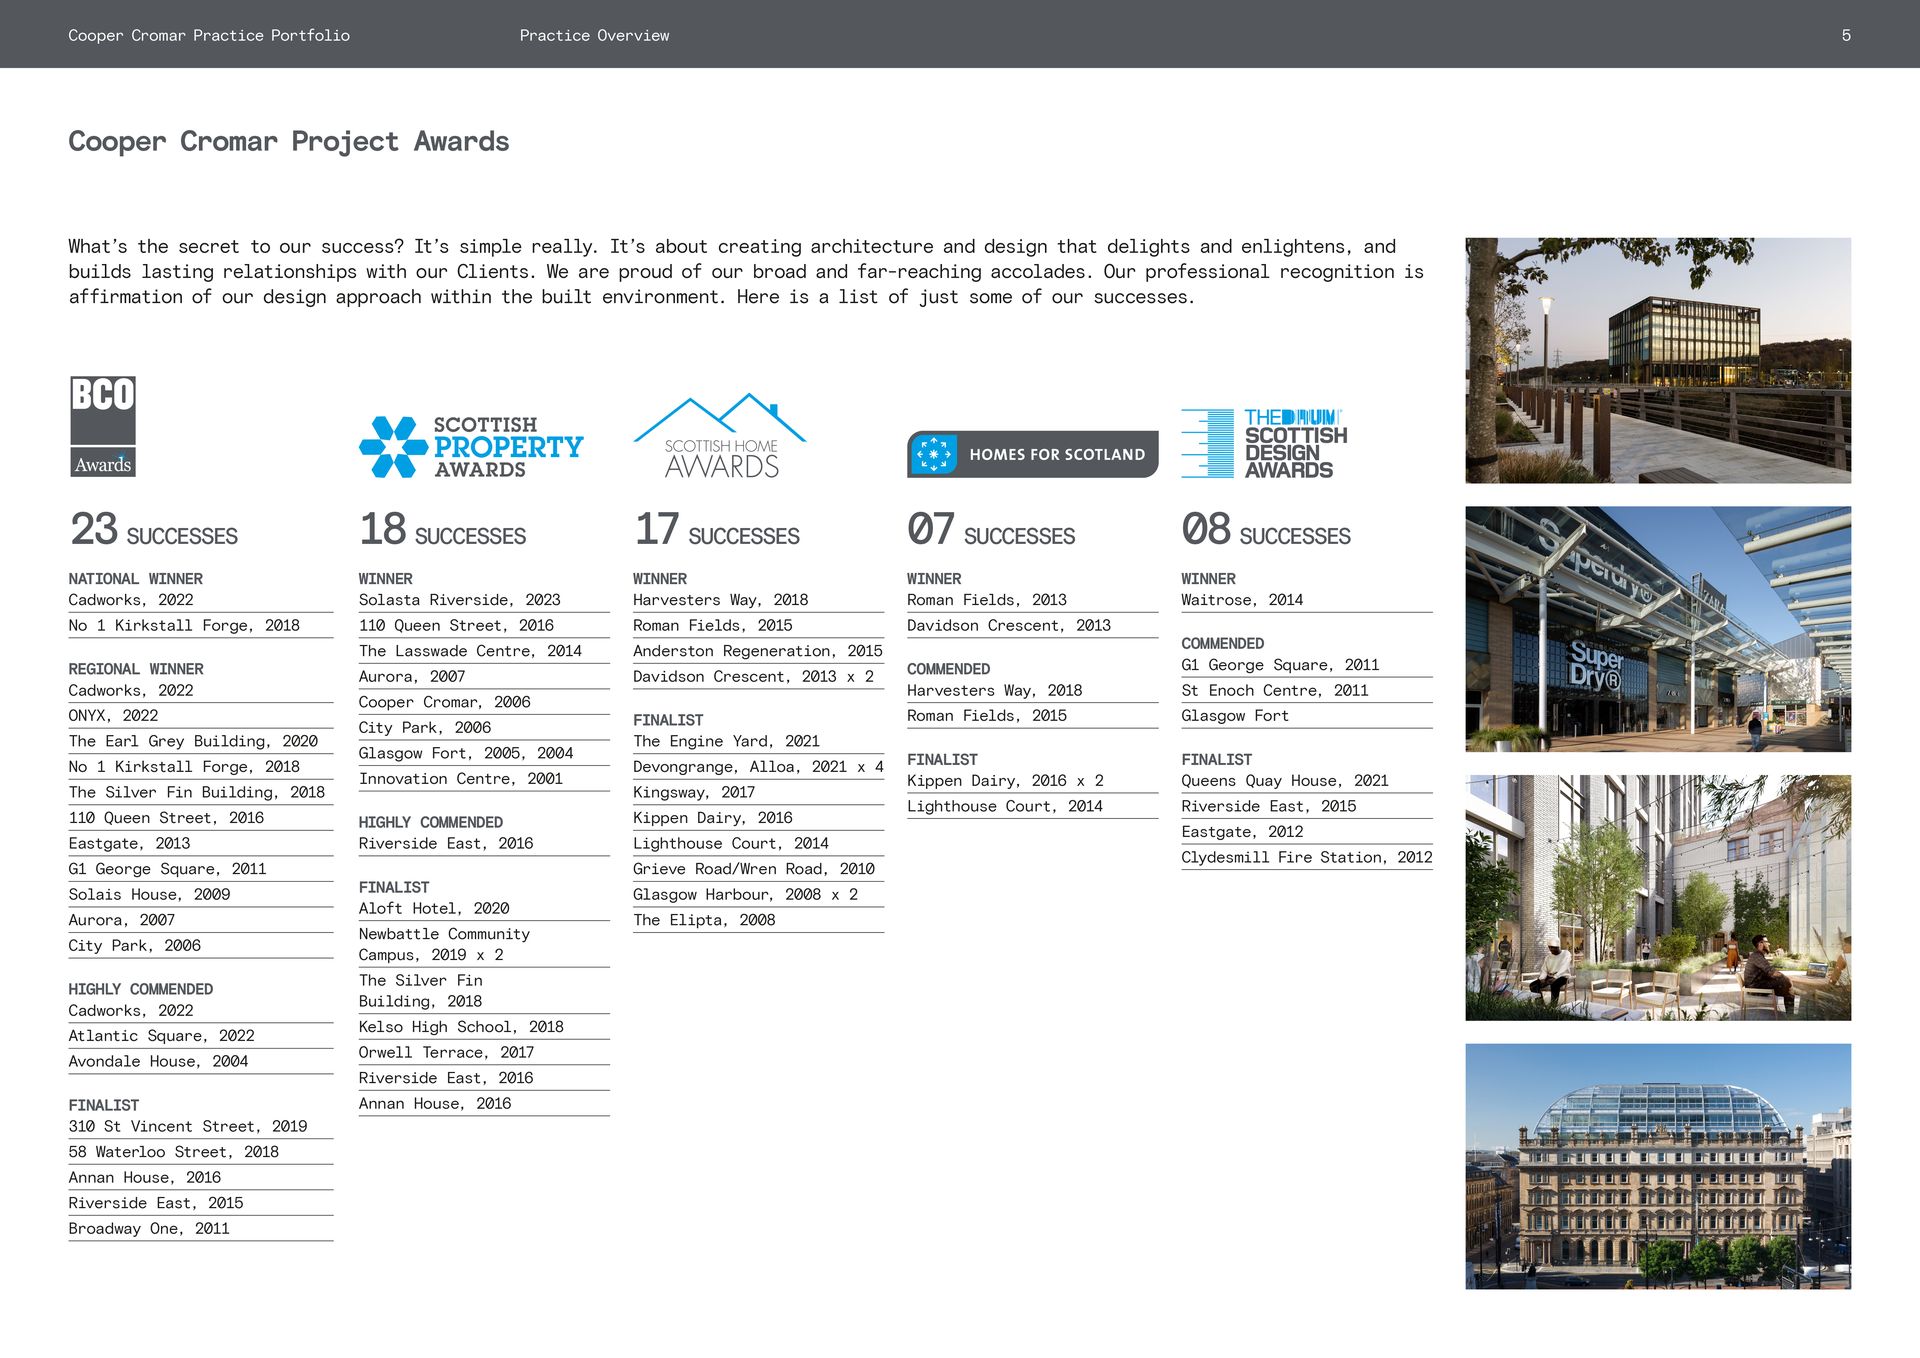Select 'The Elipta, 2008' entry
This screenshot has width=1920, height=1358.
704,921
